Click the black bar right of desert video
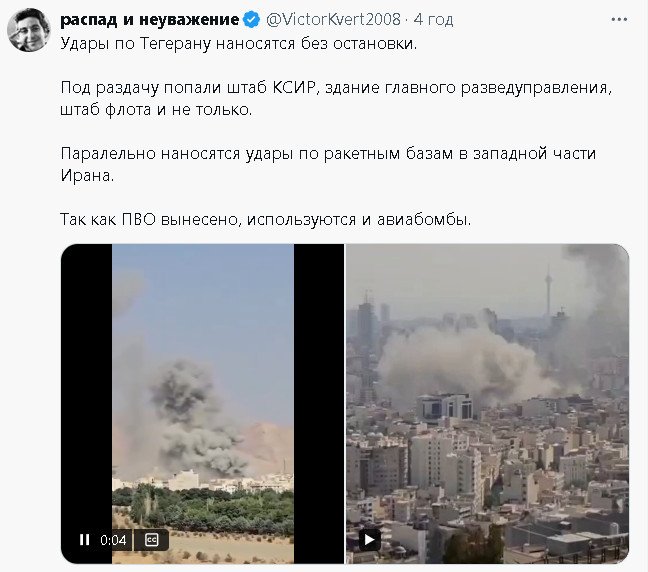The width and height of the screenshot is (648, 572). click(x=319, y=403)
